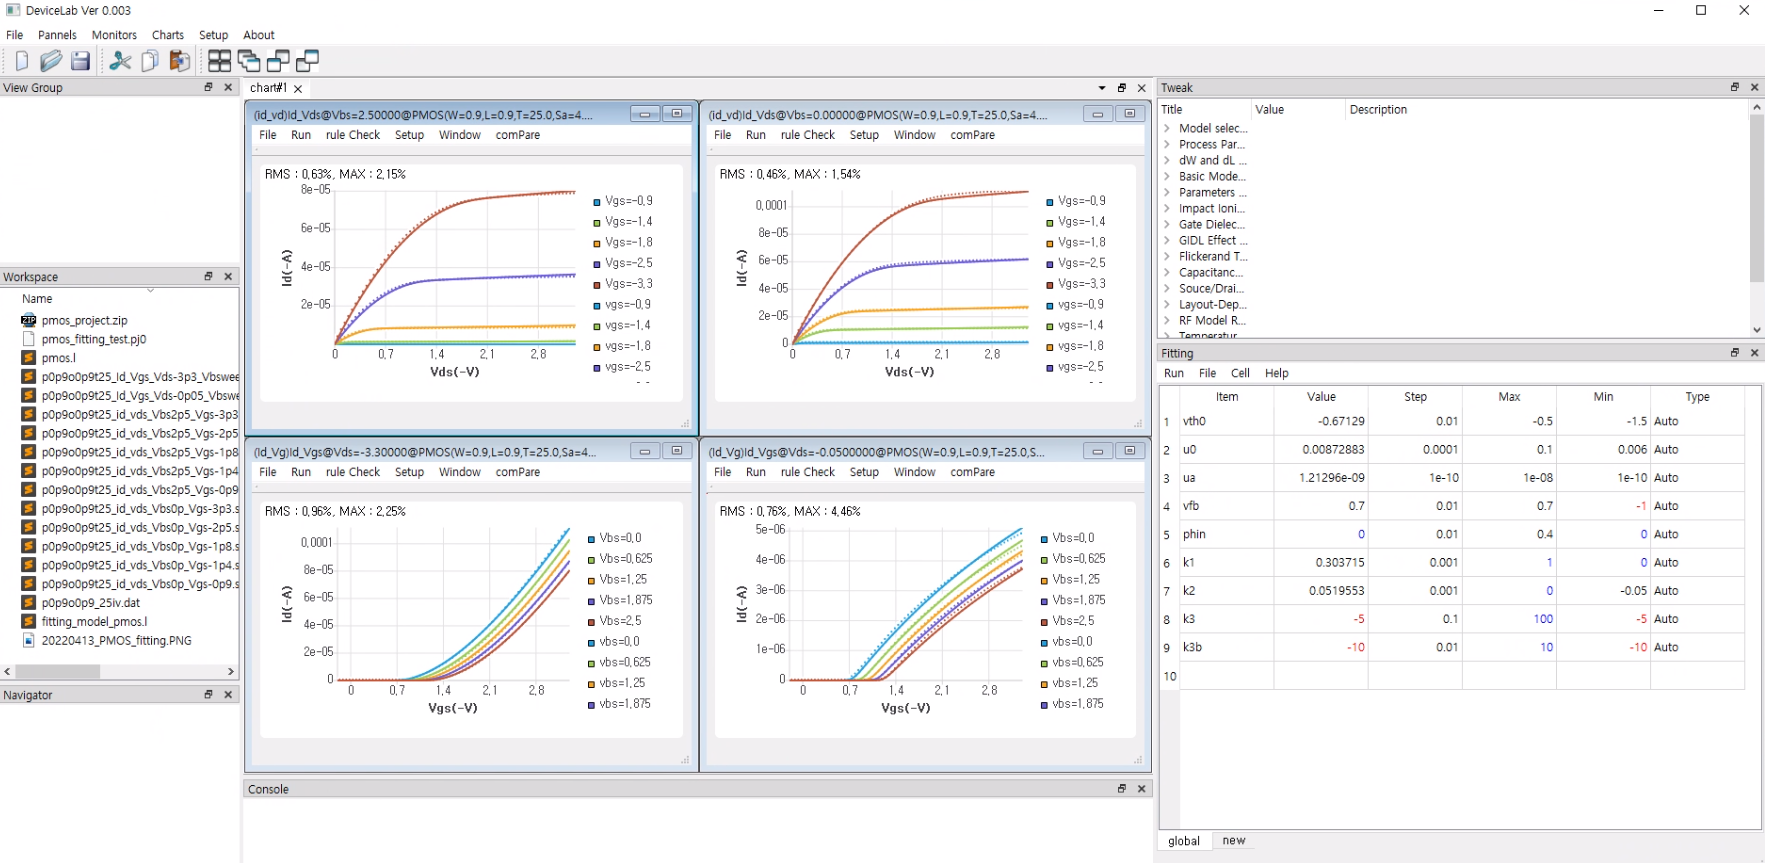Expand the Model selec... tree item
This screenshot has height=863, width=1765.
pyautogui.click(x=1167, y=128)
